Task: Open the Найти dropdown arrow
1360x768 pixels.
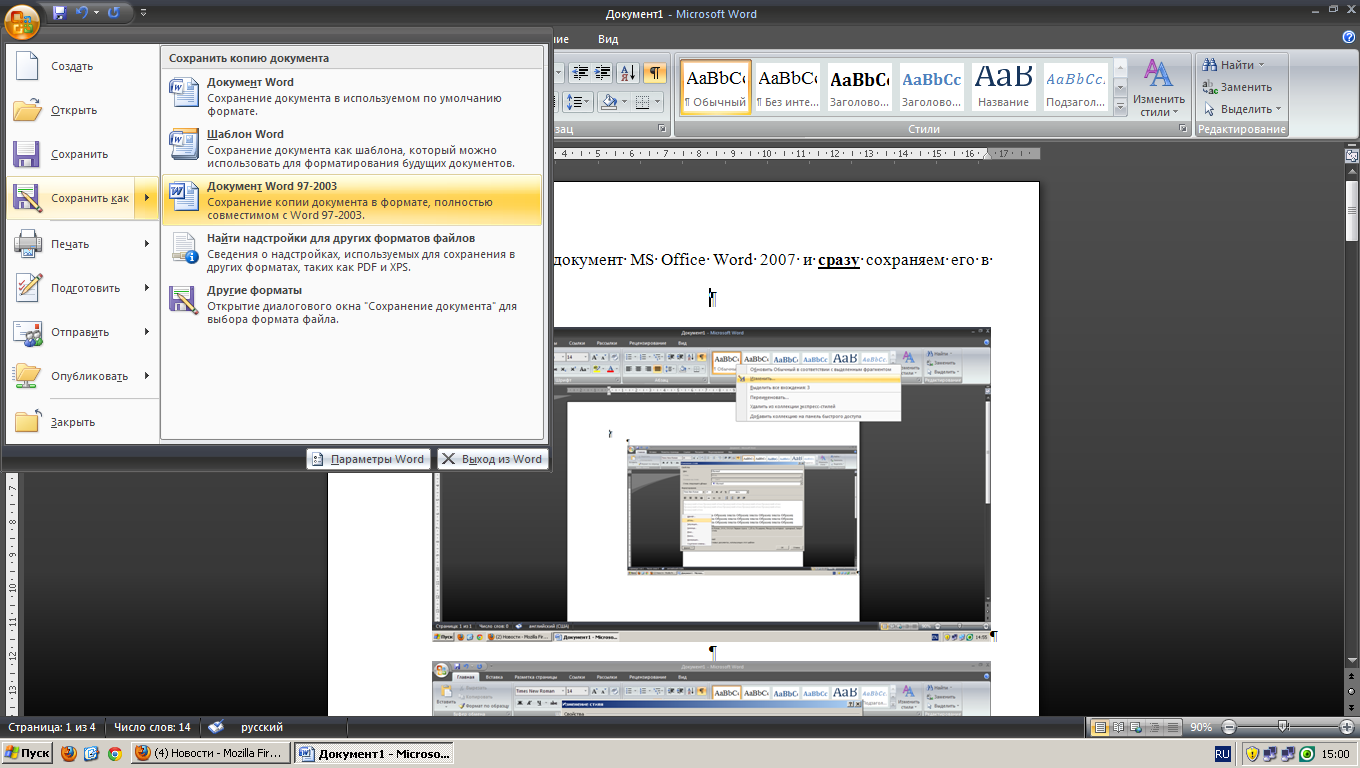Action: [1261, 65]
